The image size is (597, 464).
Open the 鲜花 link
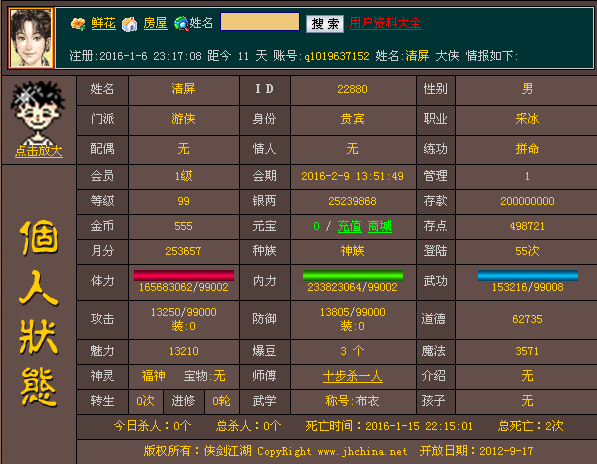tap(103, 24)
